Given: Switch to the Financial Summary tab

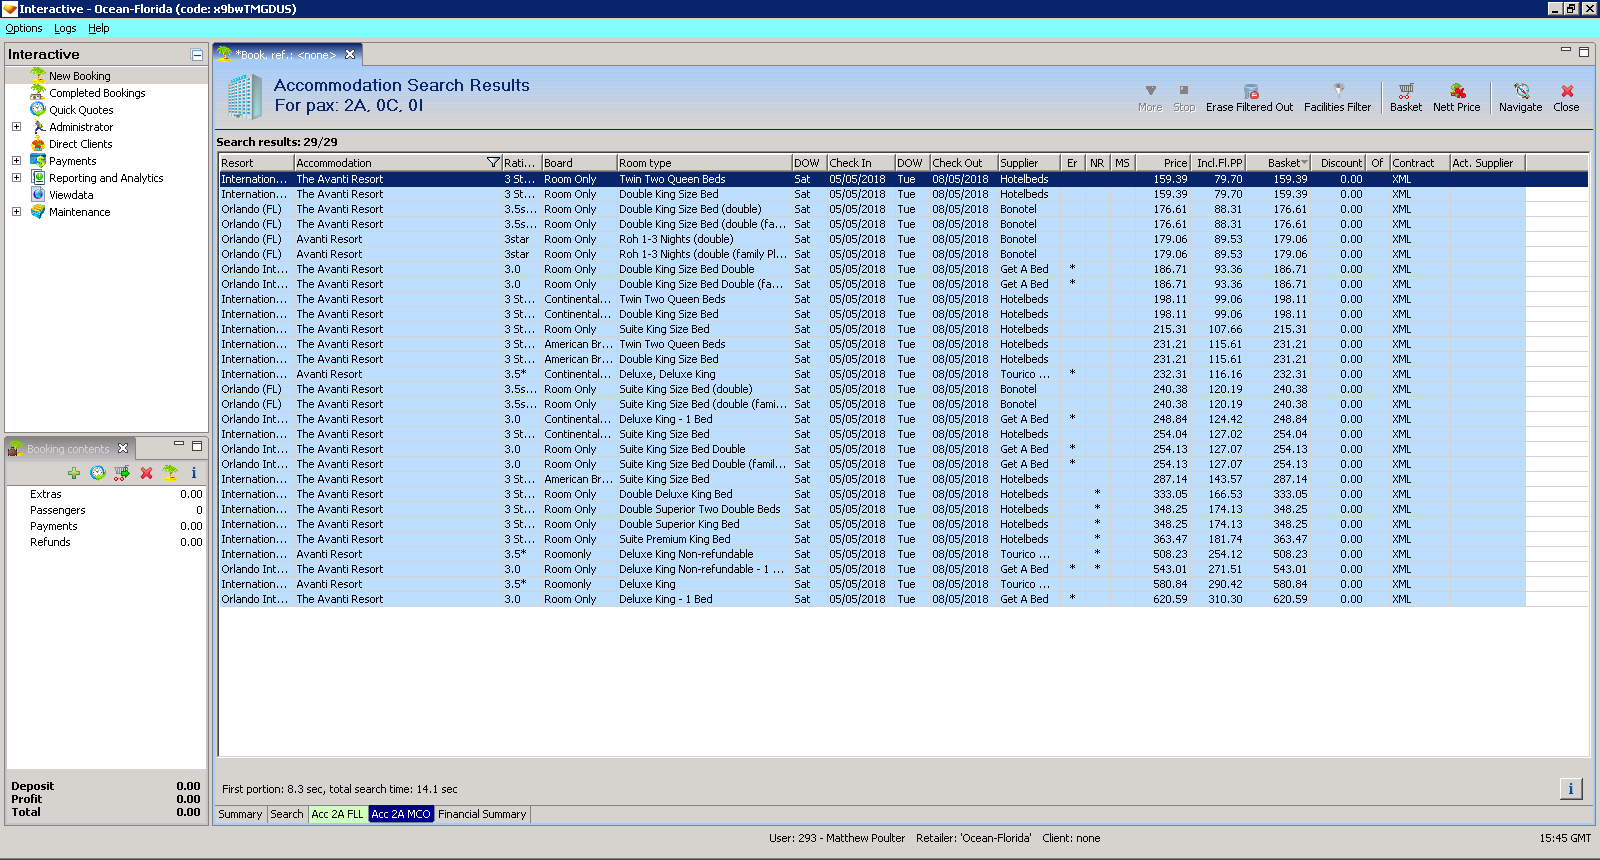Looking at the screenshot, I should coord(482,814).
